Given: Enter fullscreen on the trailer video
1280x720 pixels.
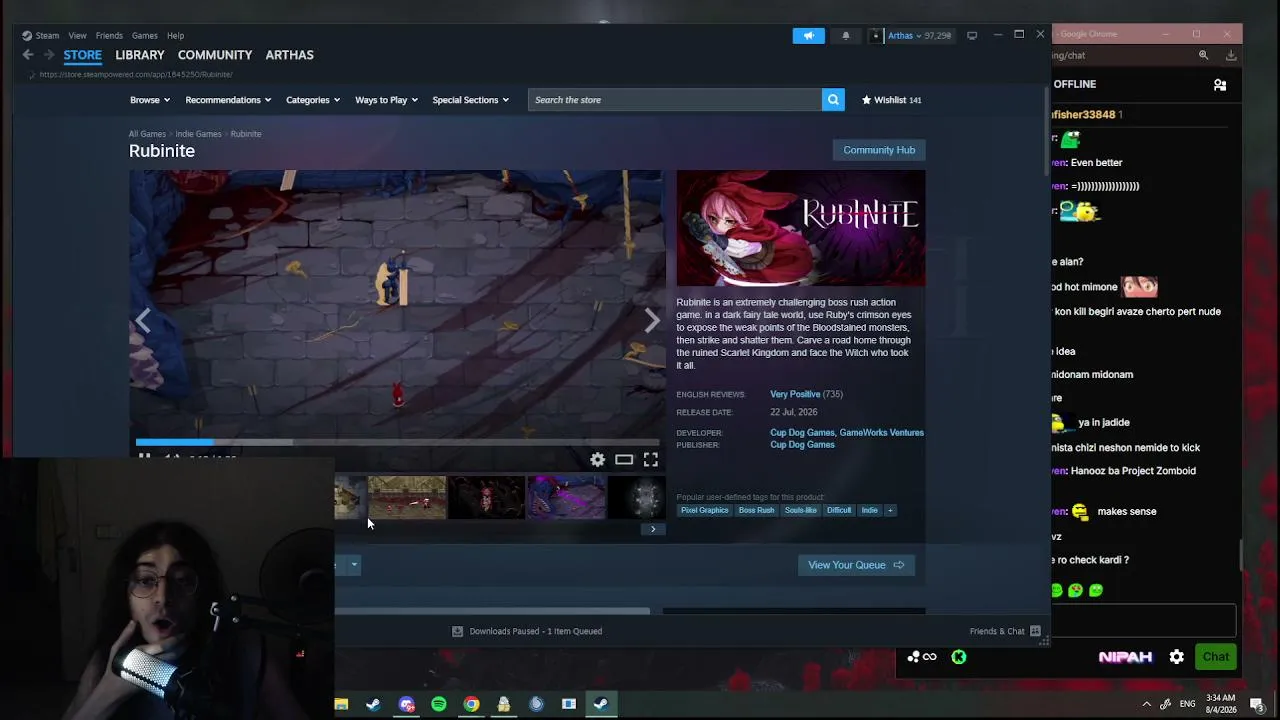Looking at the screenshot, I should coord(651,459).
